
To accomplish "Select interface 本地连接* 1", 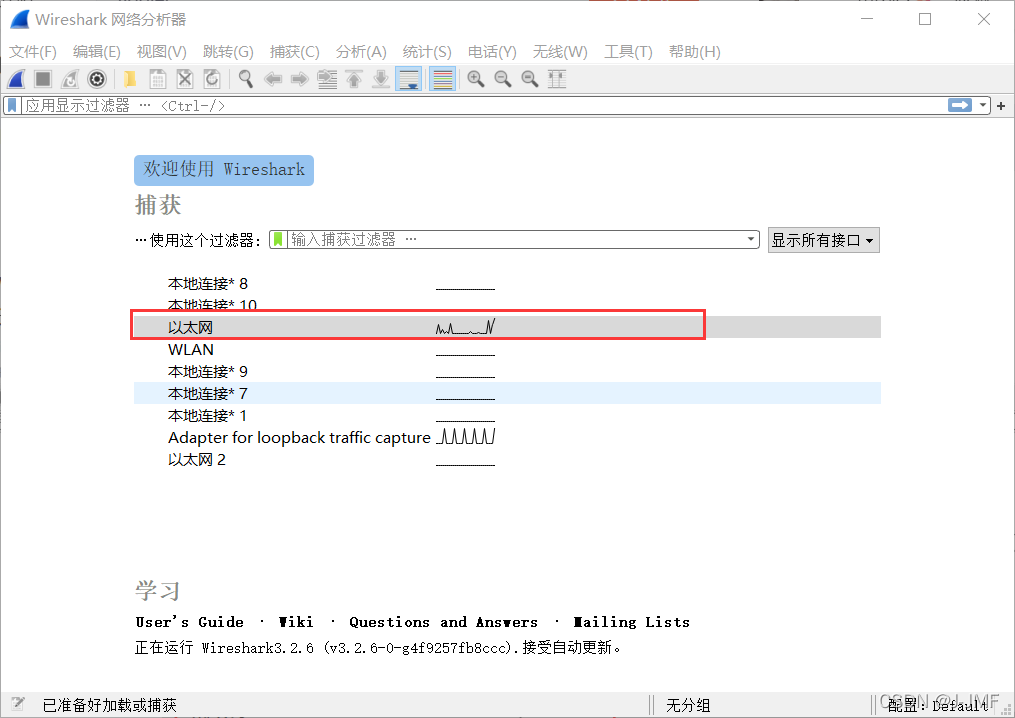I will click(508, 416).
